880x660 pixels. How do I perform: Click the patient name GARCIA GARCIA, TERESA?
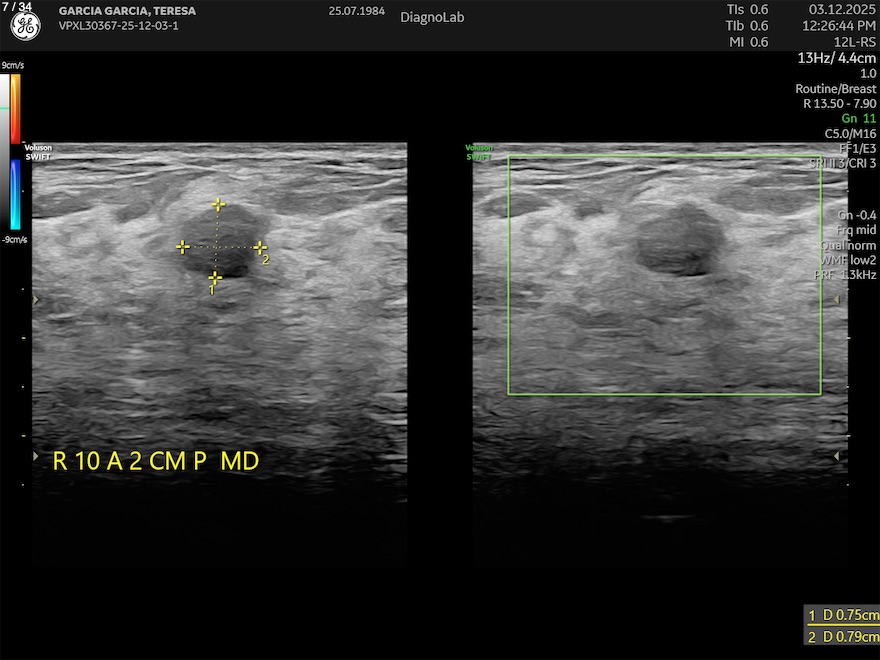click(127, 11)
